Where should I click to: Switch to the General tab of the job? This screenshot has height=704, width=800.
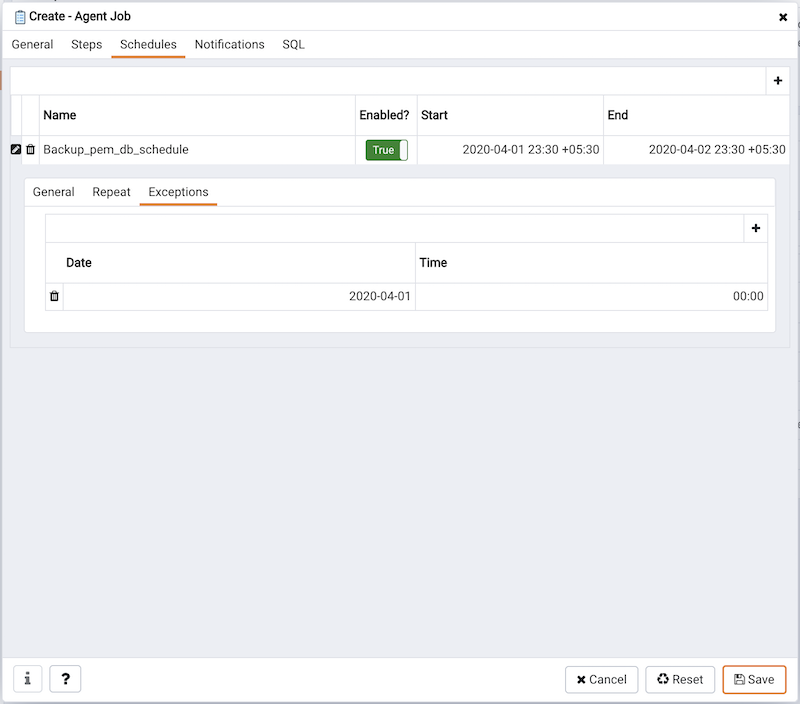point(32,44)
